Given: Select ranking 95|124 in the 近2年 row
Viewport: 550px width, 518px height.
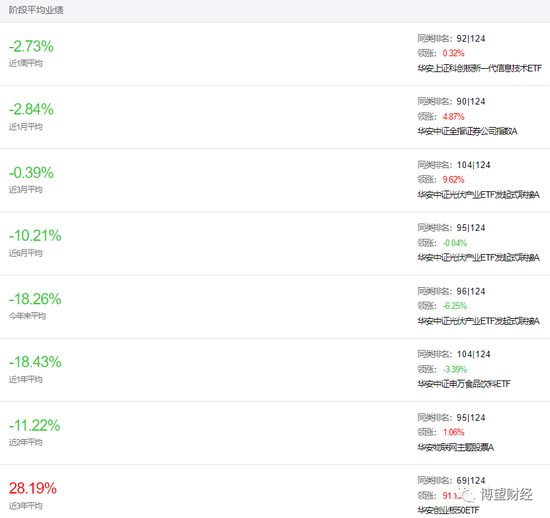Looking at the screenshot, I should point(471,418).
